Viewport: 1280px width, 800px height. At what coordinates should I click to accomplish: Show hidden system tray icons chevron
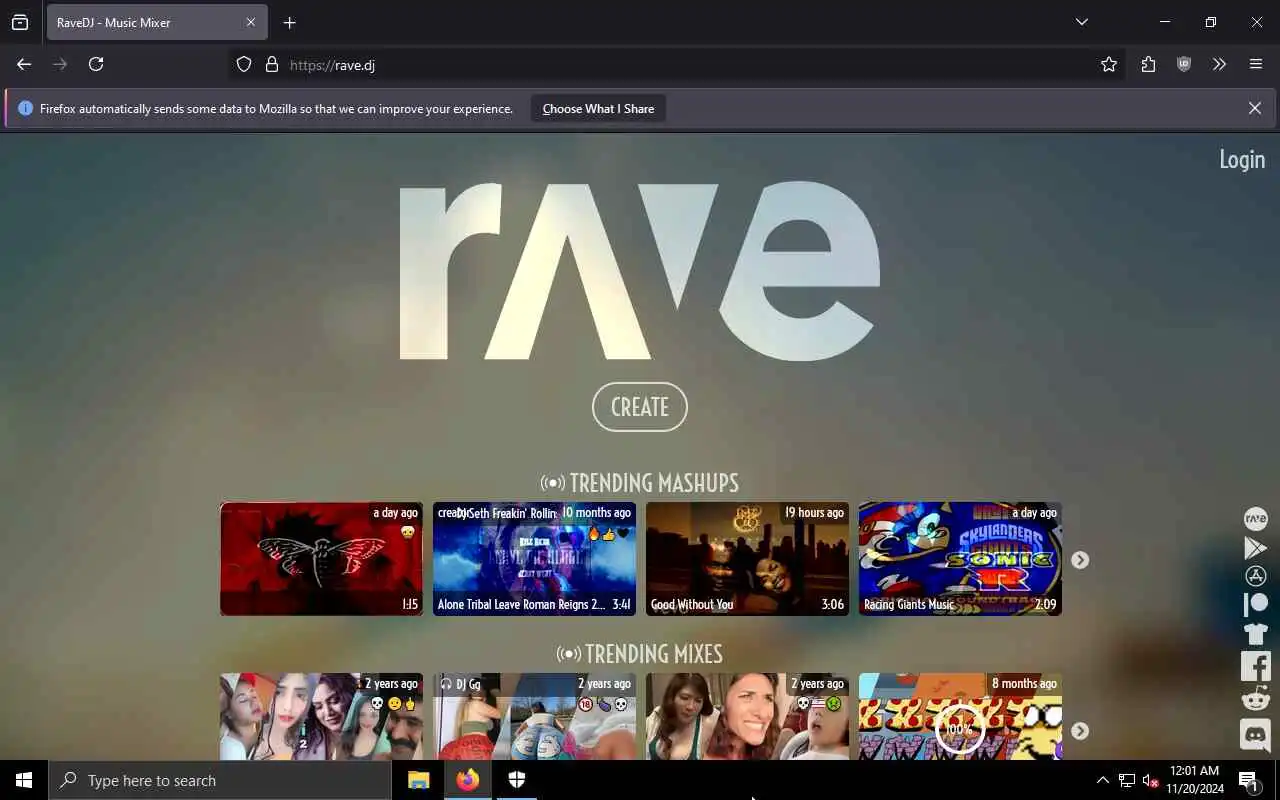click(1102, 780)
